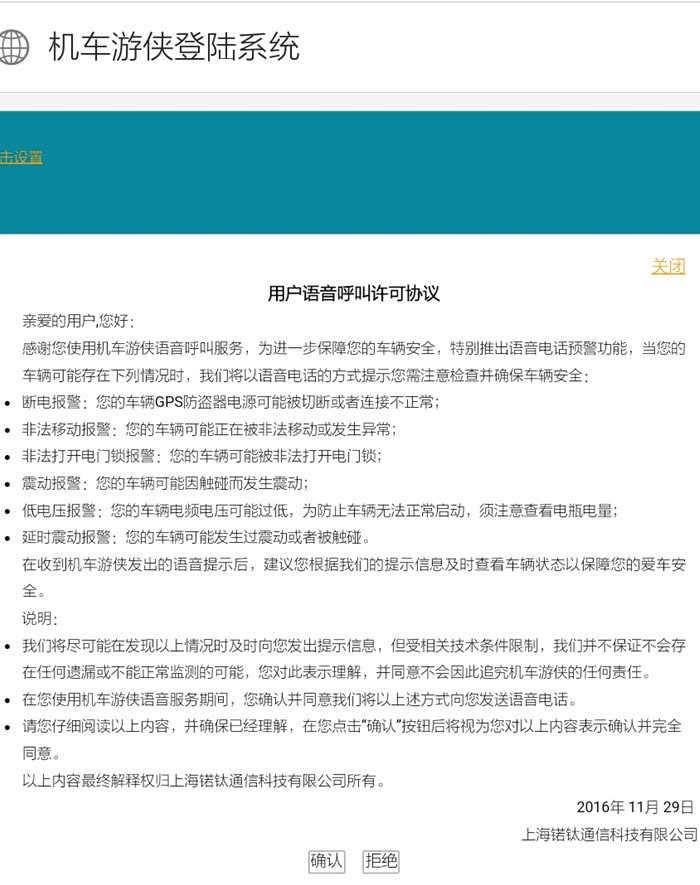Click the company signature below the date

pyautogui.click(x=609, y=834)
